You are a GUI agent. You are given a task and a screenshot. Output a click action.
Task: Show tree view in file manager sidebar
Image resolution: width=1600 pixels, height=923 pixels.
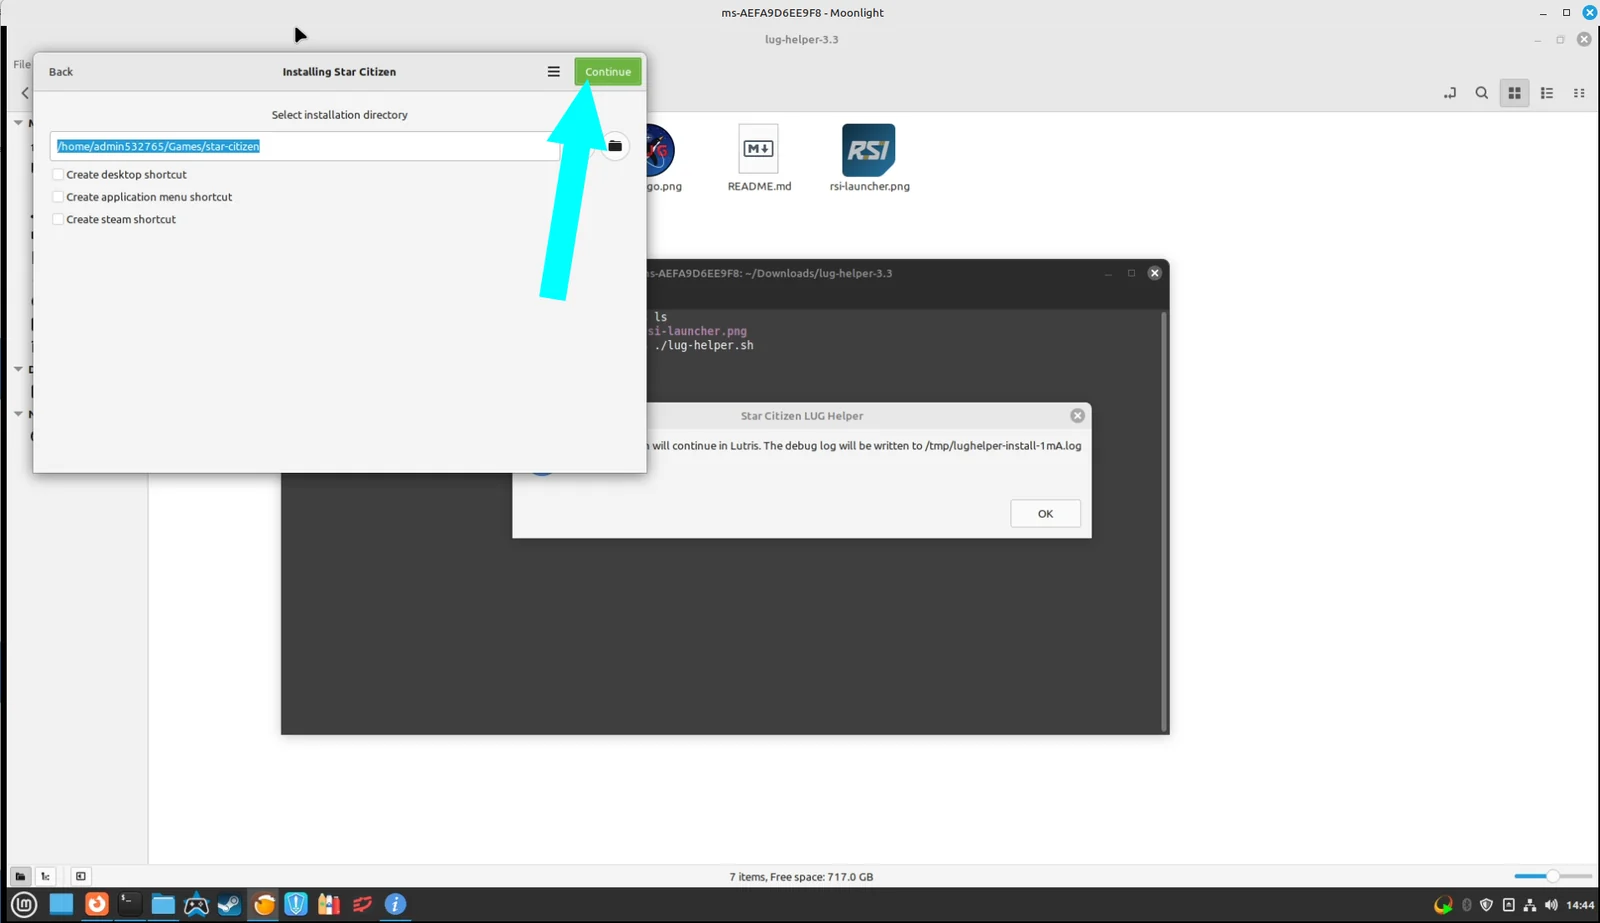(45, 876)
